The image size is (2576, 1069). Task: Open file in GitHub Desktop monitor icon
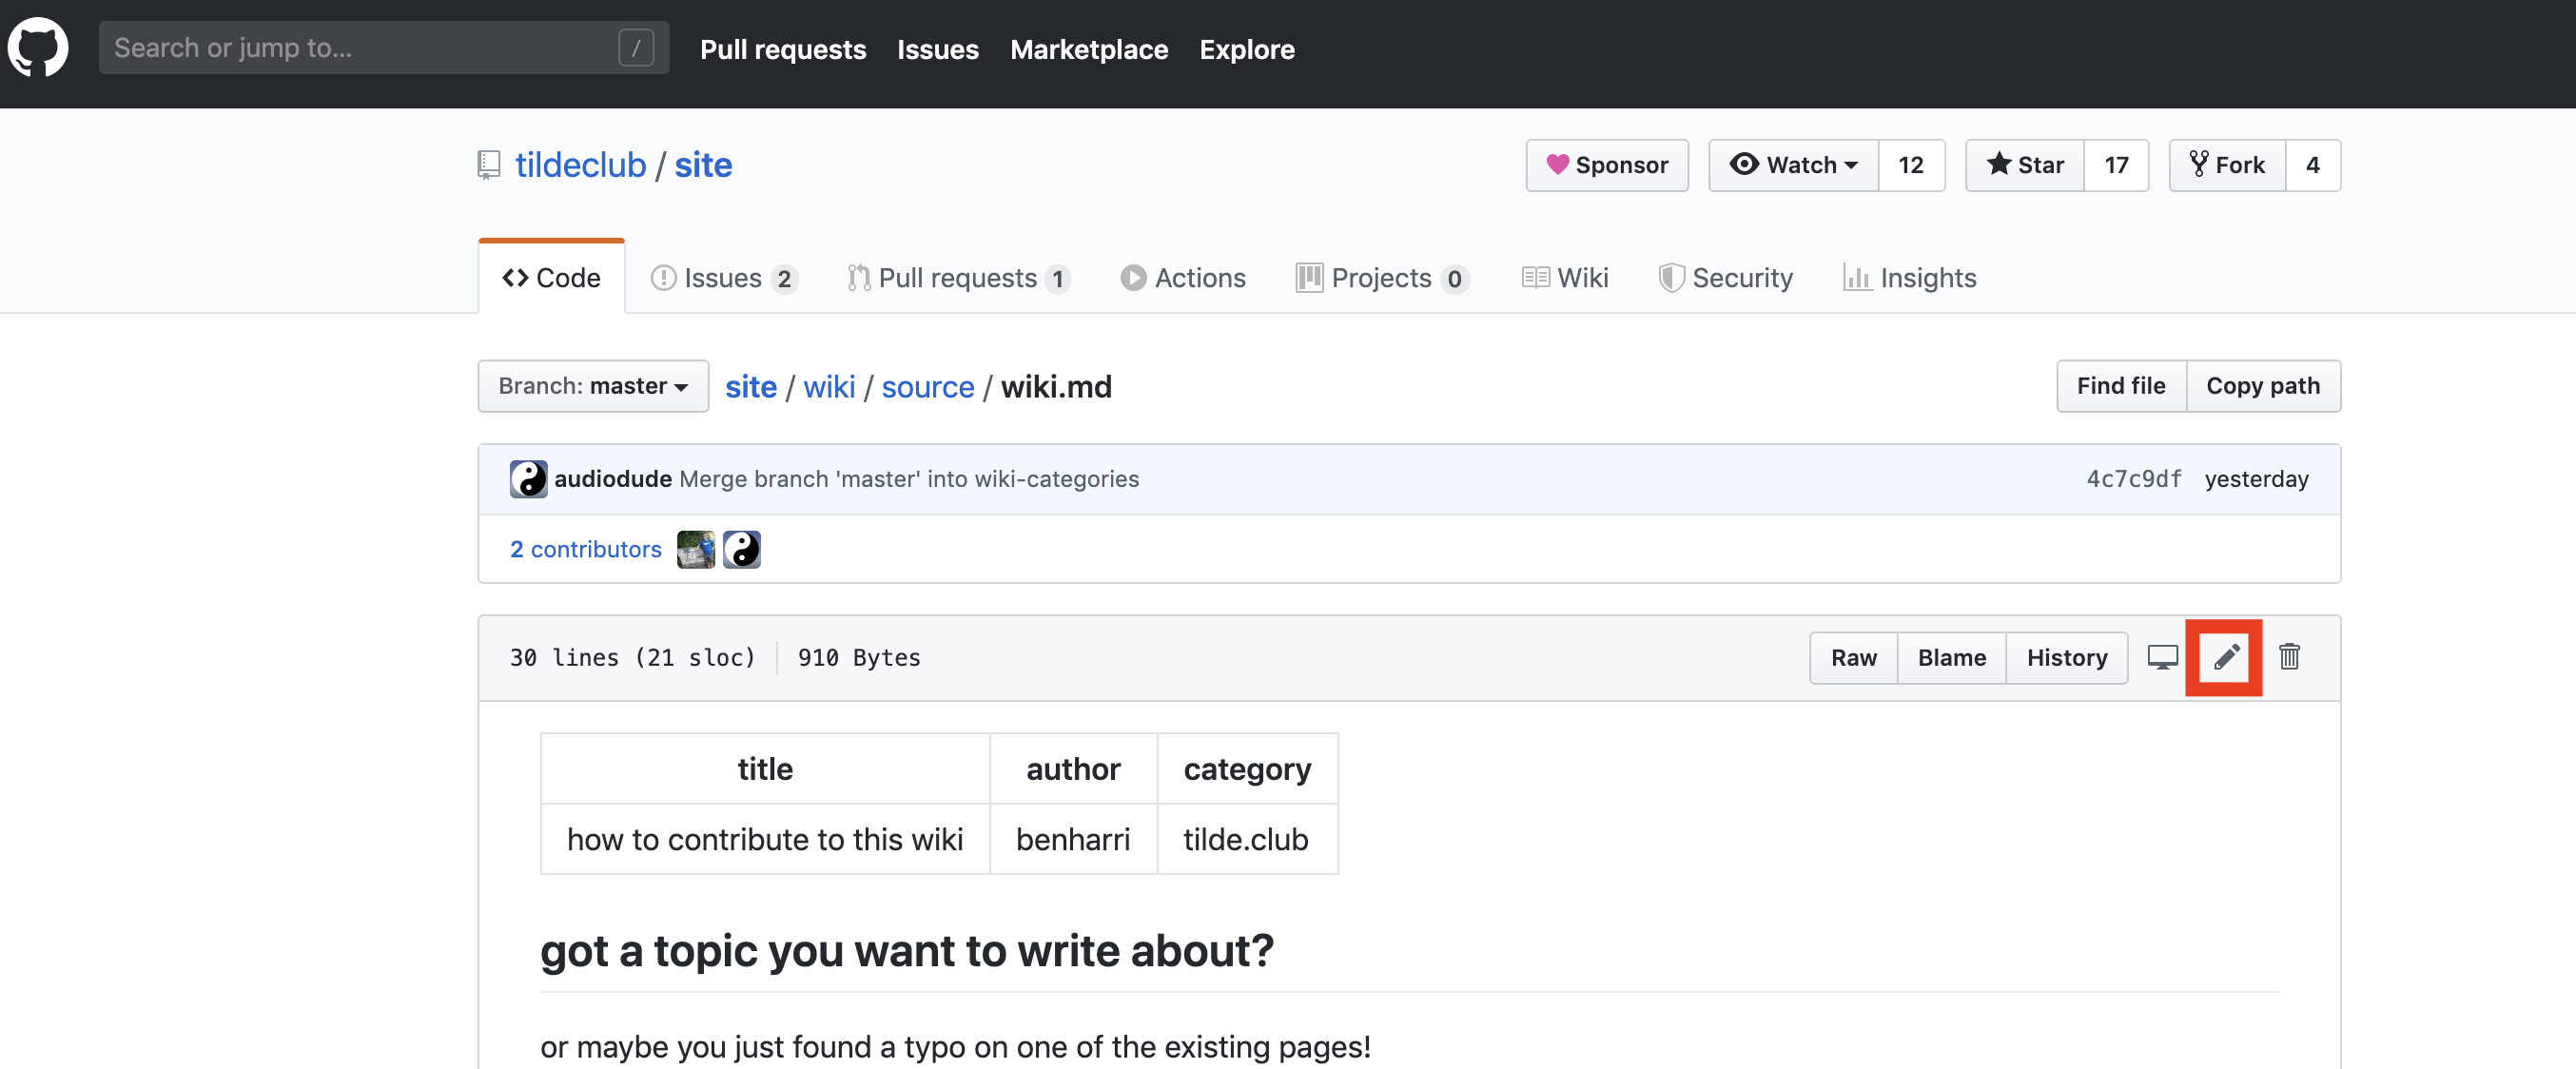click(2162, 657)
